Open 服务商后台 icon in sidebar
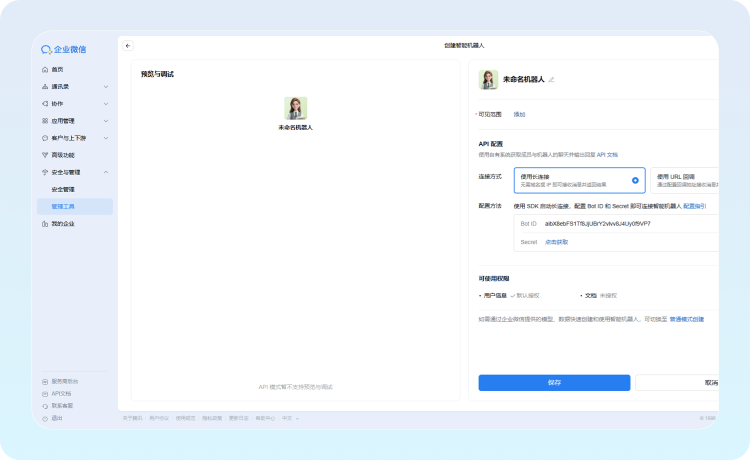 point(45,382)
